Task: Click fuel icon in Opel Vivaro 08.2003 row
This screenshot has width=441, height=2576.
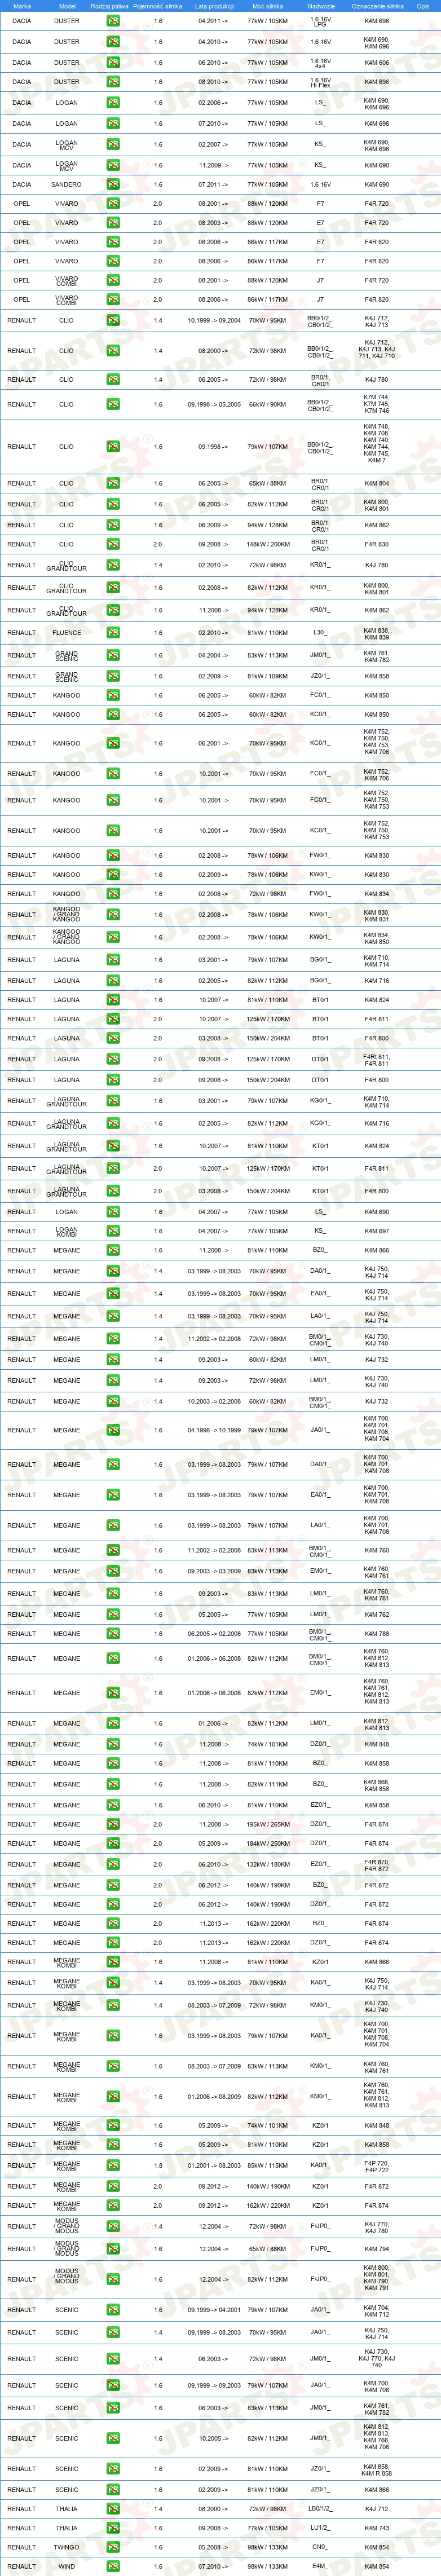Action: [x=113, y=223]
